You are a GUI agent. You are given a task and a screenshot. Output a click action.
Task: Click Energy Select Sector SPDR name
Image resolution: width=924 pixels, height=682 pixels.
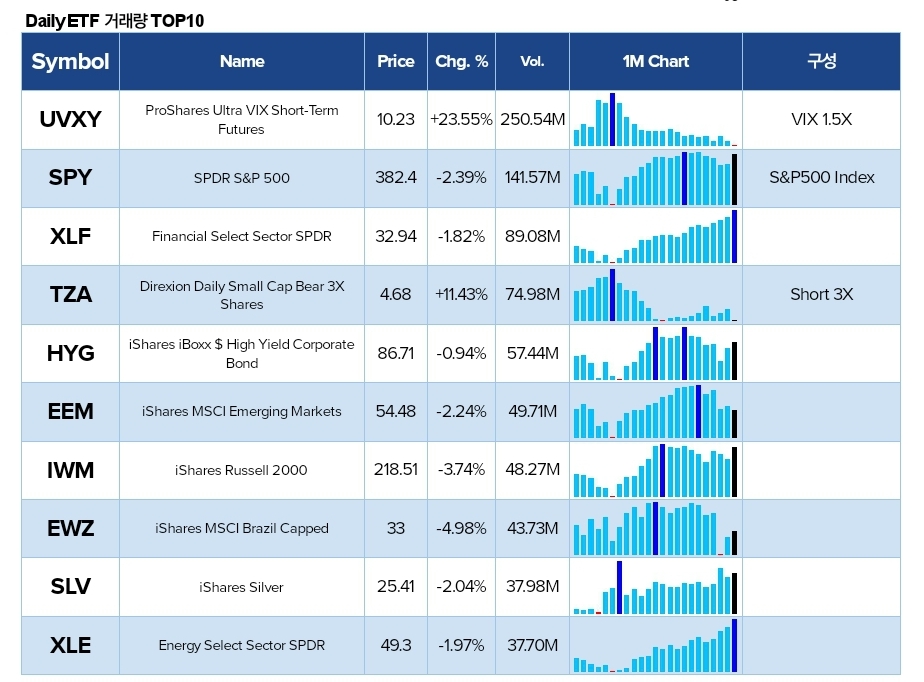242,645
